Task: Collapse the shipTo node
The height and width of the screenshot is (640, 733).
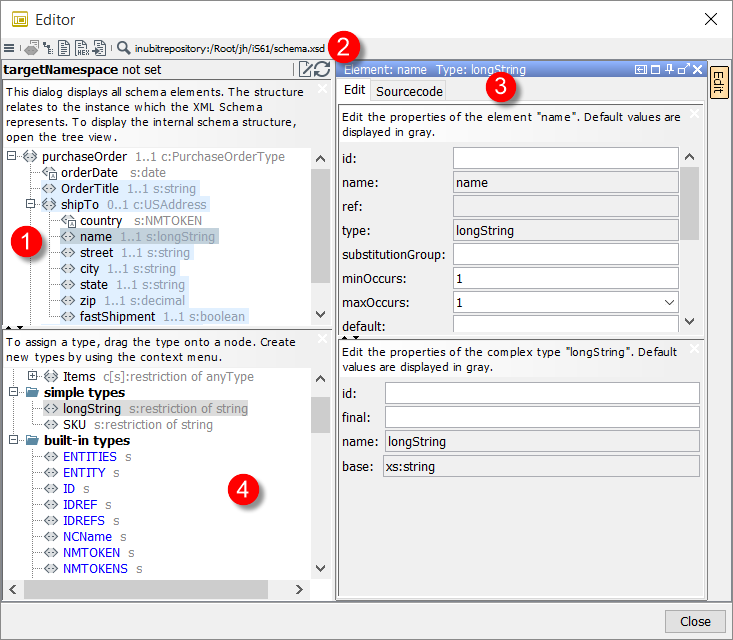Action: 30,204
